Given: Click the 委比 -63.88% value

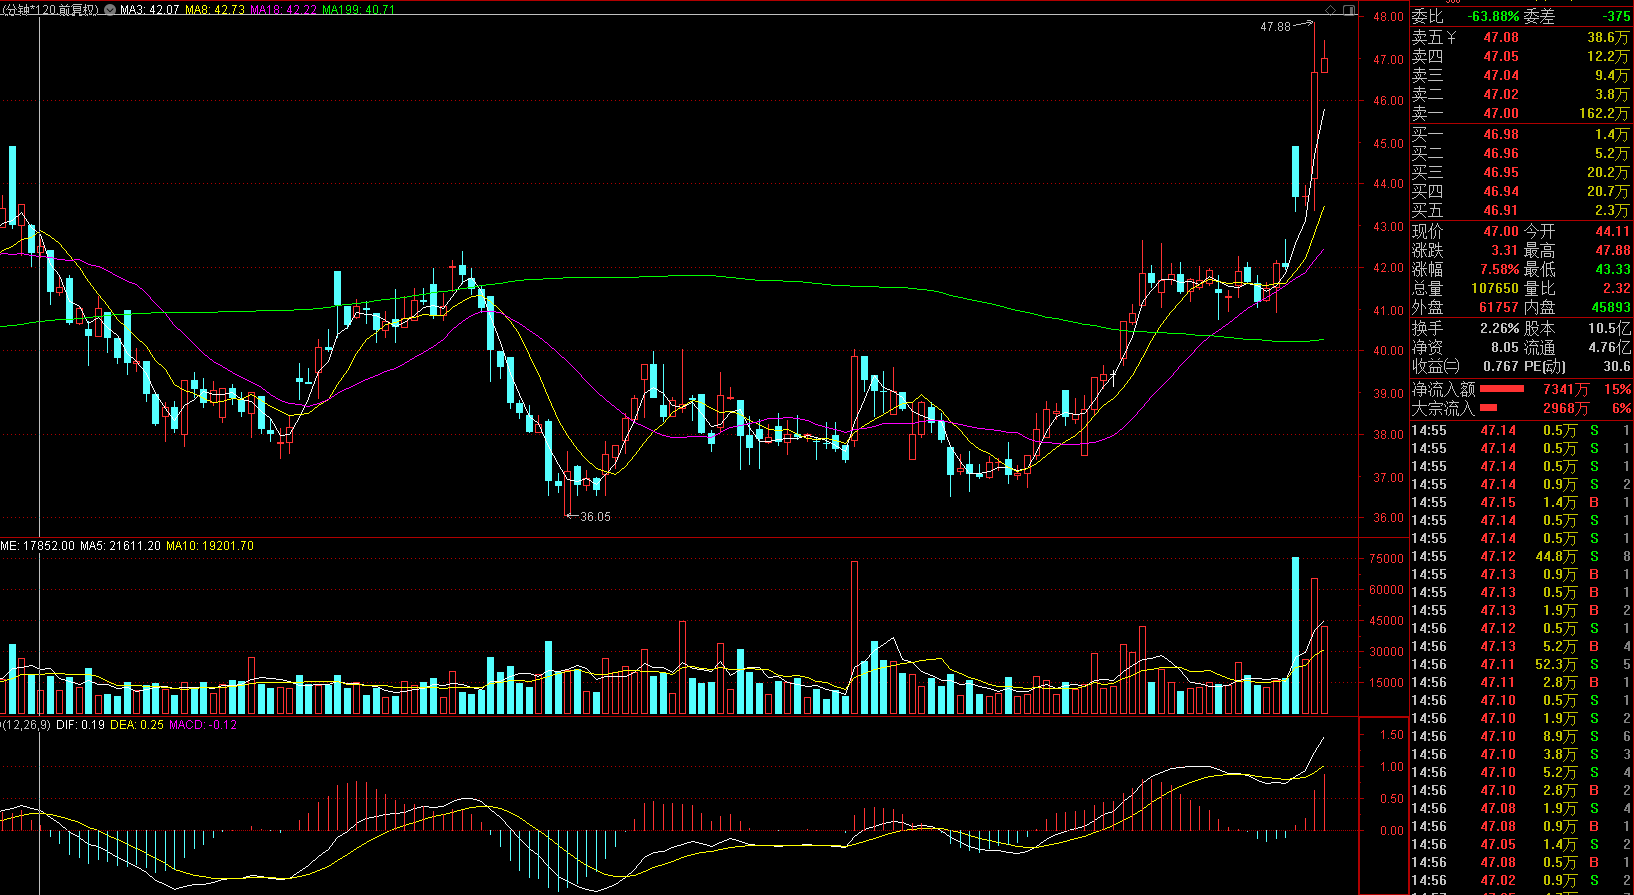Looking at the screenshot, I should pyautogui.click(x=1493, y=17).
